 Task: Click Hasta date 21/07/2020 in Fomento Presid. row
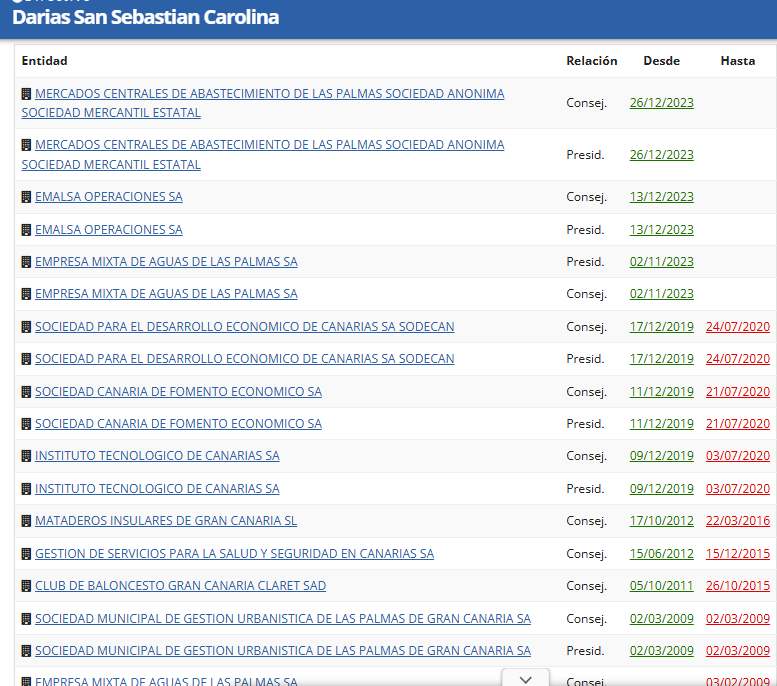[738, 424]
